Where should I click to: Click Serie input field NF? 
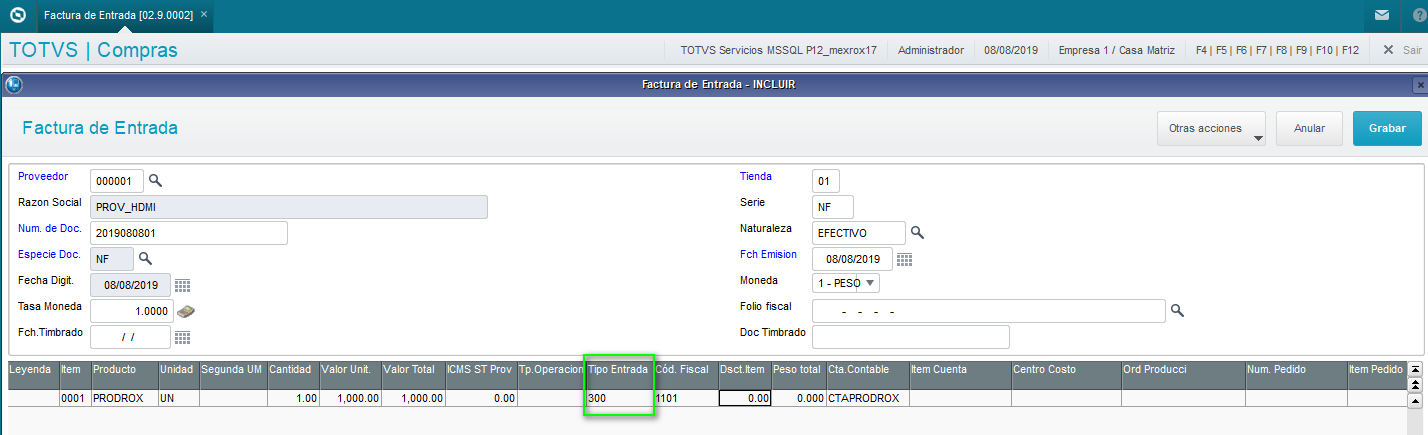[833, 207]
